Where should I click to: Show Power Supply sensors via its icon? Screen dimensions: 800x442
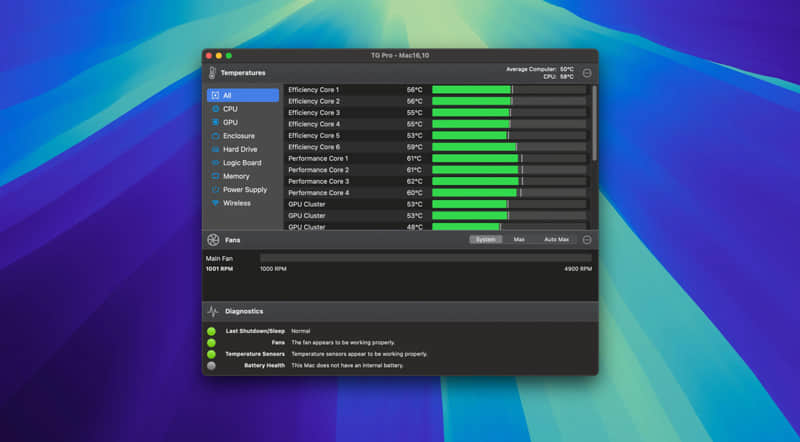[215, 189]
